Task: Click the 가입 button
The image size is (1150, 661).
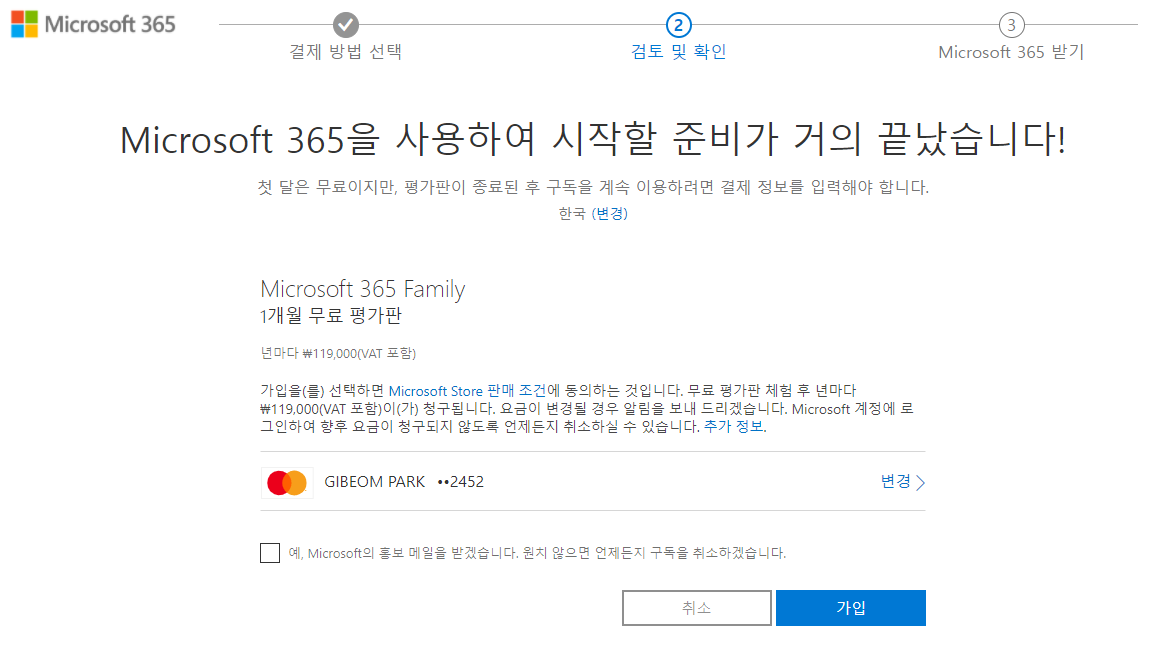Action: [x=851, y=607]
